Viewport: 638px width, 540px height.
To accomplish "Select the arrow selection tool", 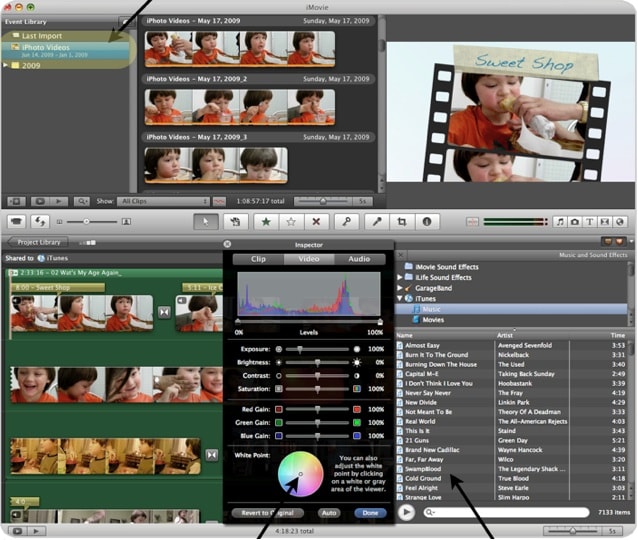I will point(206,222).
